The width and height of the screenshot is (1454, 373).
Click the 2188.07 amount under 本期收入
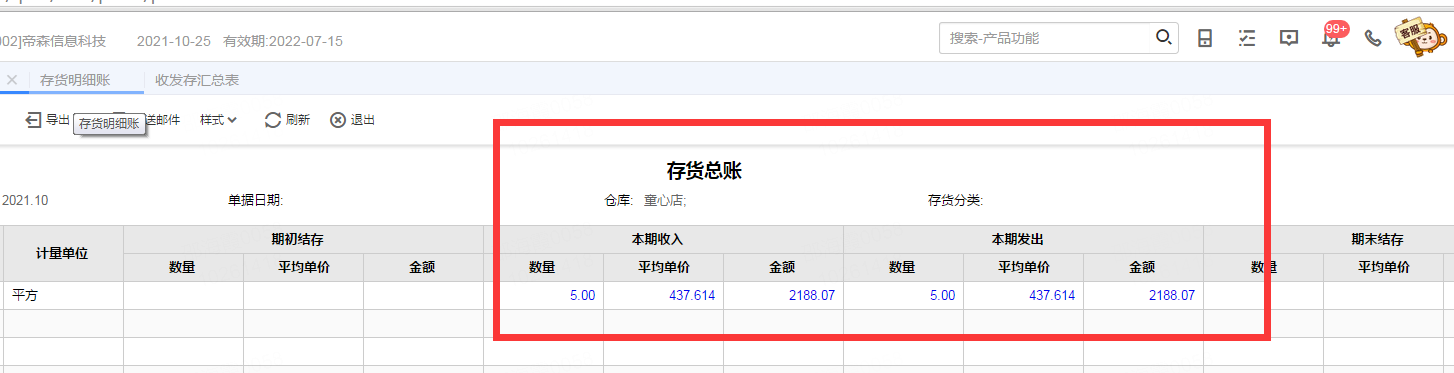point(811,296)
